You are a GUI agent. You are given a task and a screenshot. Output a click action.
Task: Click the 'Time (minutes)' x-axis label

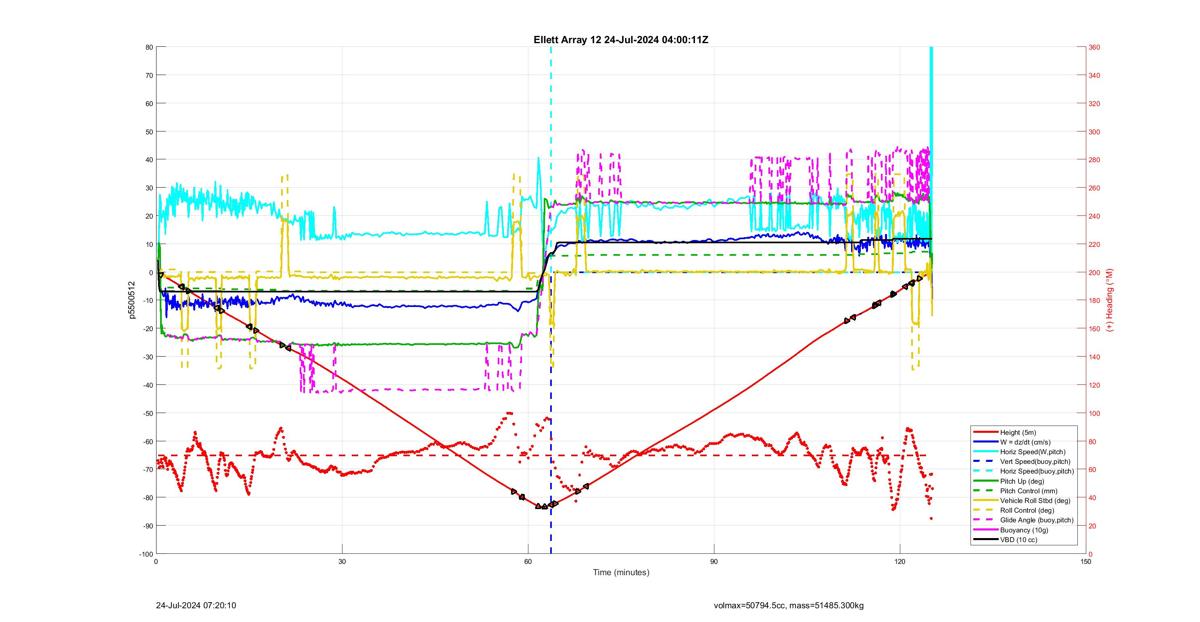point(621,572)
